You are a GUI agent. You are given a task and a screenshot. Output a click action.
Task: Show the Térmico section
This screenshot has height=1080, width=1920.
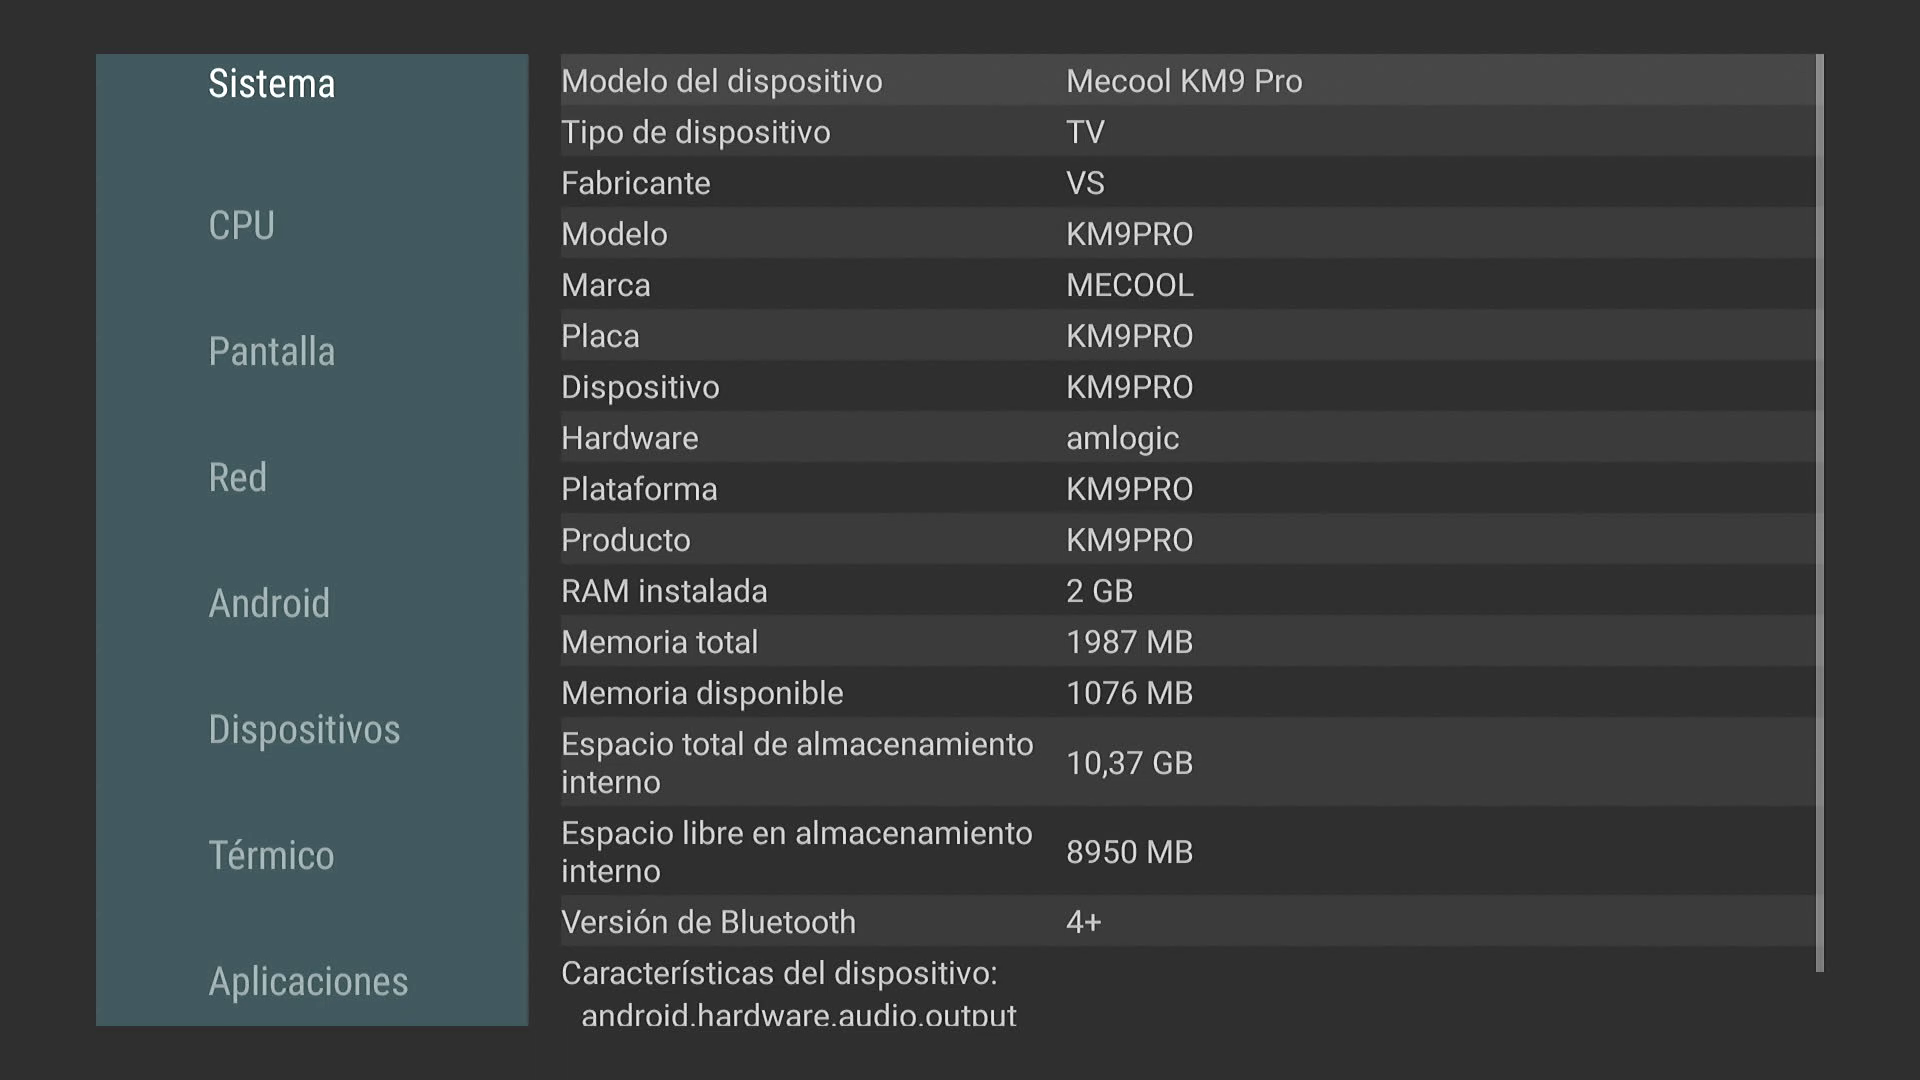[271, 856]
